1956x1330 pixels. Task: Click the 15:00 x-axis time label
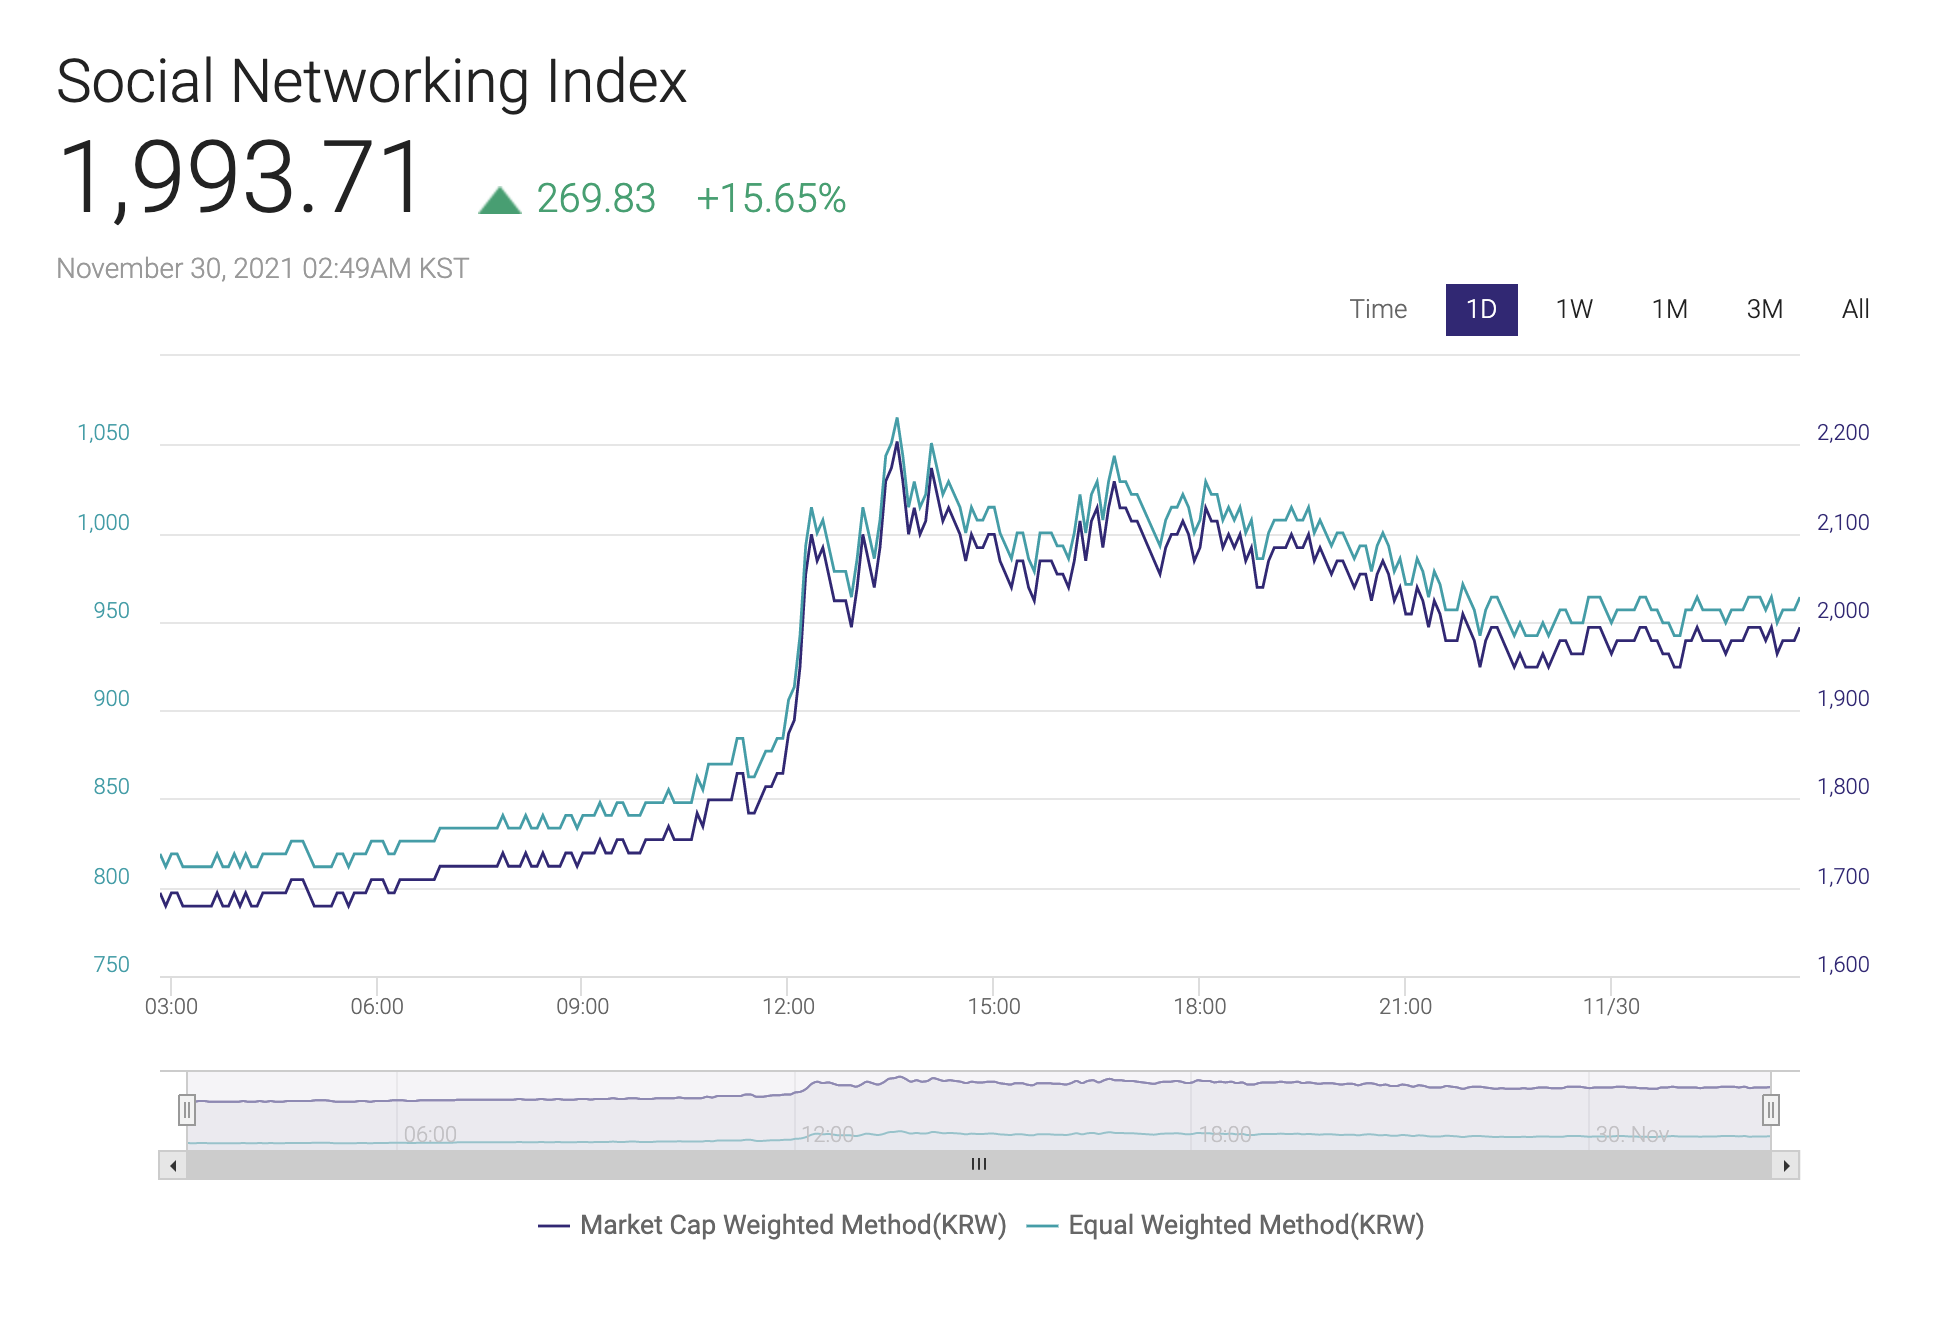993,1007
